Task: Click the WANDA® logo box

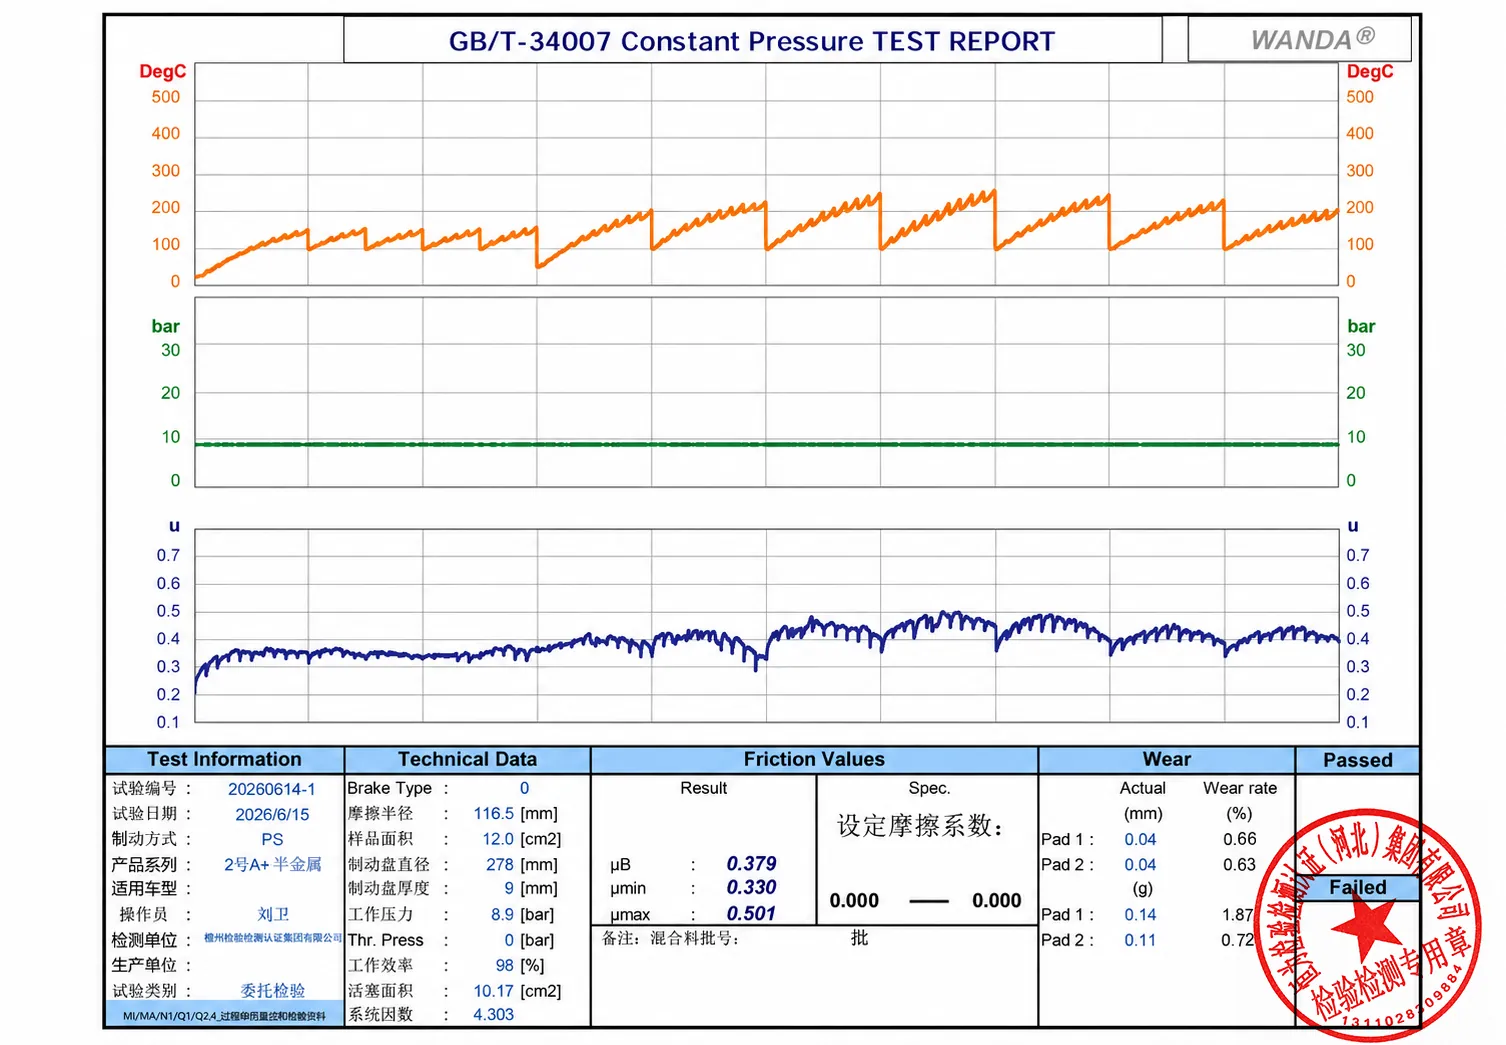Action: tap(1299, 39)
